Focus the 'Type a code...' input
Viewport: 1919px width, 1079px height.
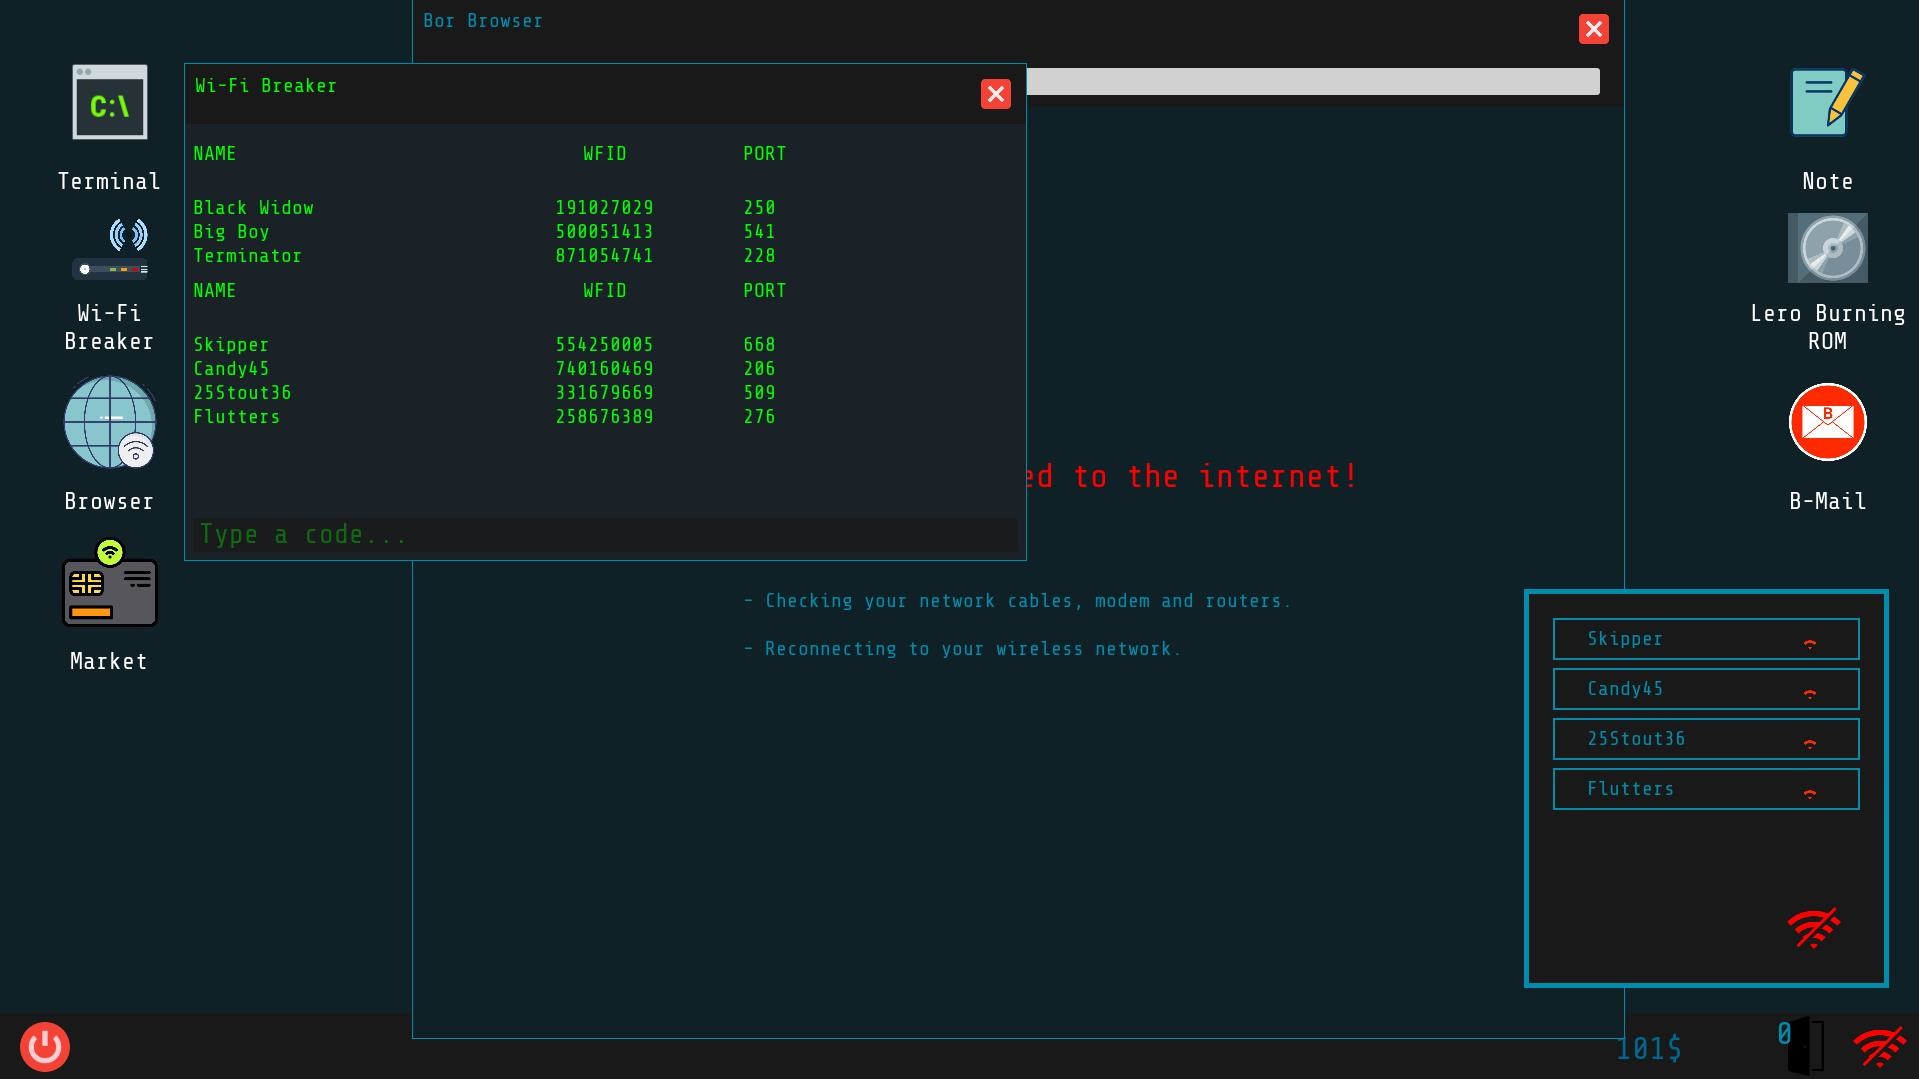(605, 535)
